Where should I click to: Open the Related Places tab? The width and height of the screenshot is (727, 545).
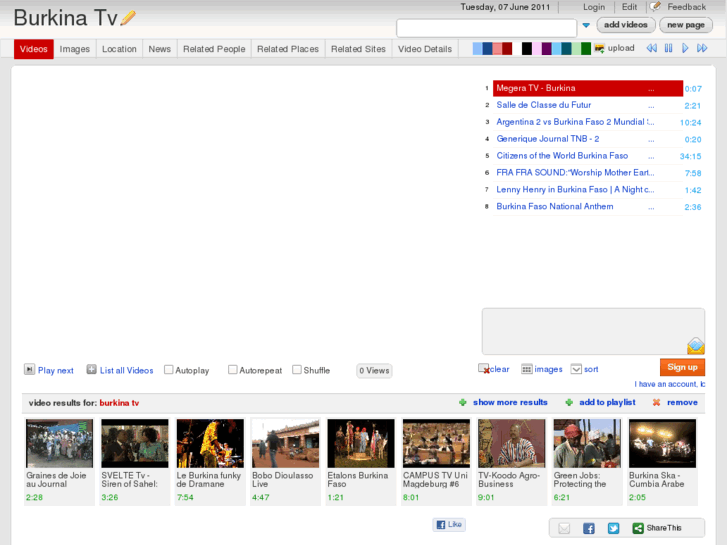(x=288, y=49)
